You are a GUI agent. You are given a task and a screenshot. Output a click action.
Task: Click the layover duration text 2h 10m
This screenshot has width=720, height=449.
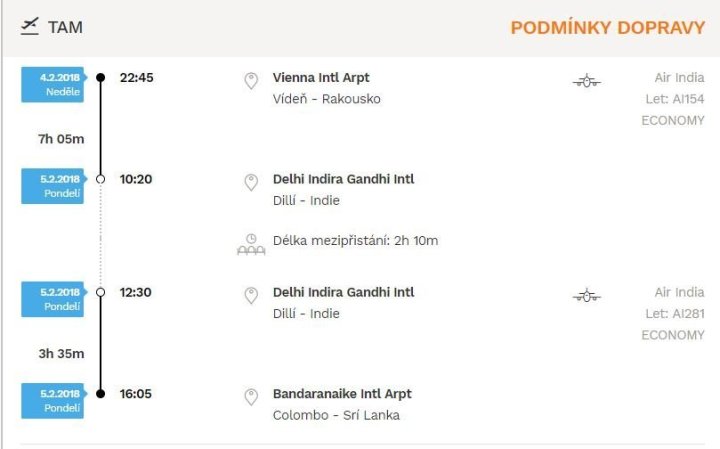pyautogui.click(x=418, y=240)
